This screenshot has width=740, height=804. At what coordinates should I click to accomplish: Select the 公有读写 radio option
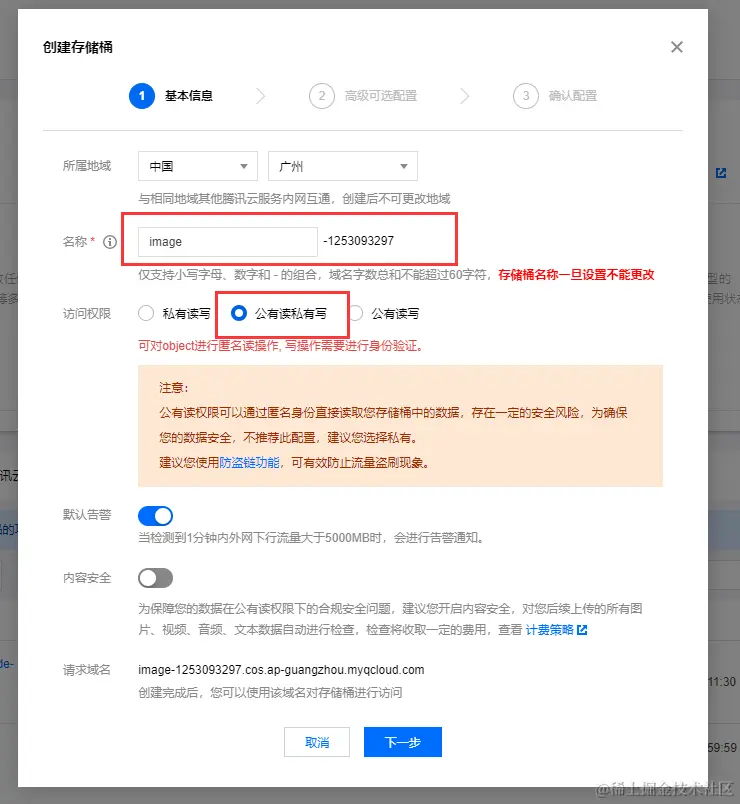356,313
